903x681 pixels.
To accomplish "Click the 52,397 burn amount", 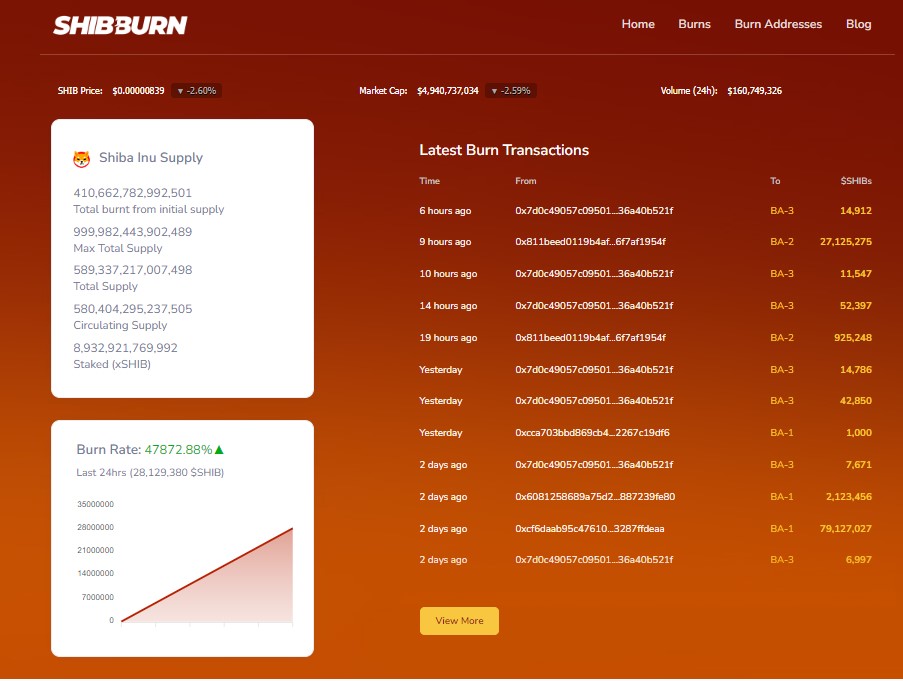I will [x=856, y=306].
